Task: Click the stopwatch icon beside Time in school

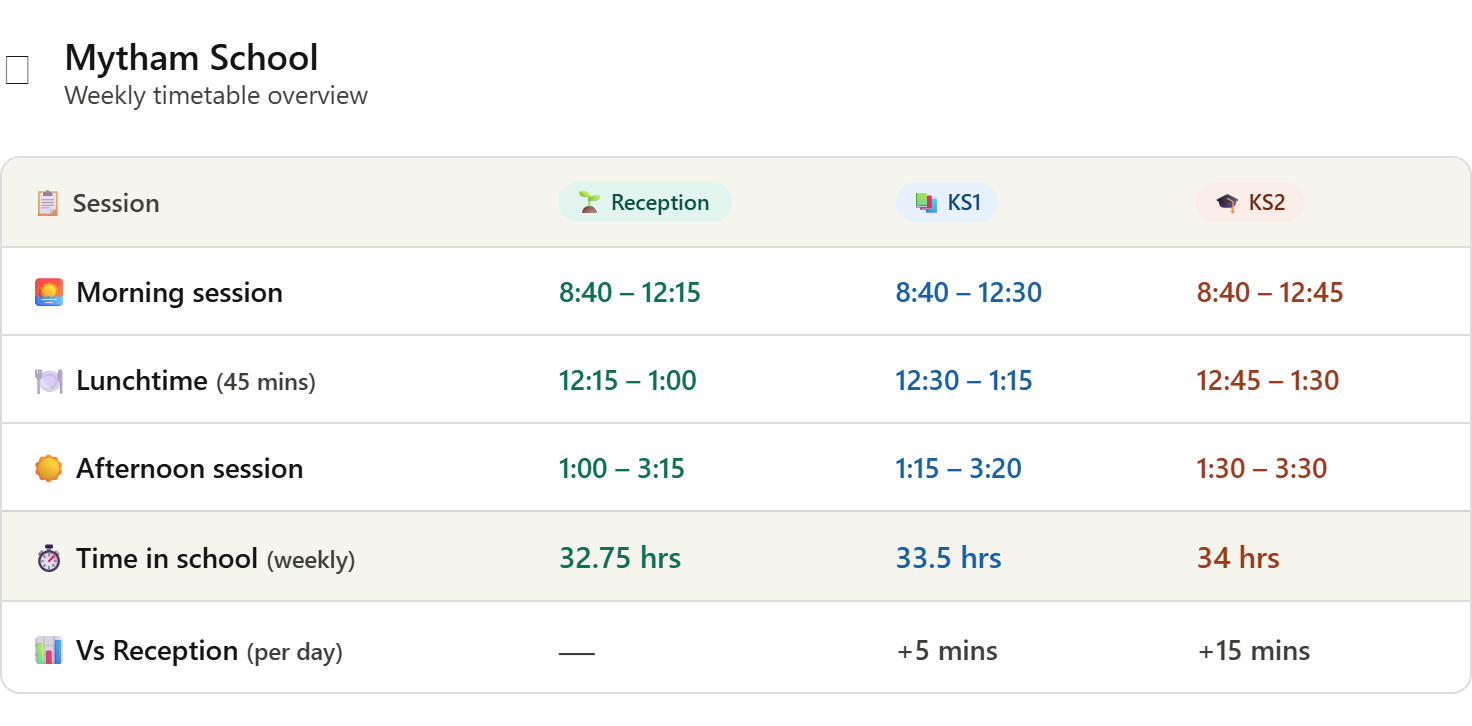Action: [49, 558]
